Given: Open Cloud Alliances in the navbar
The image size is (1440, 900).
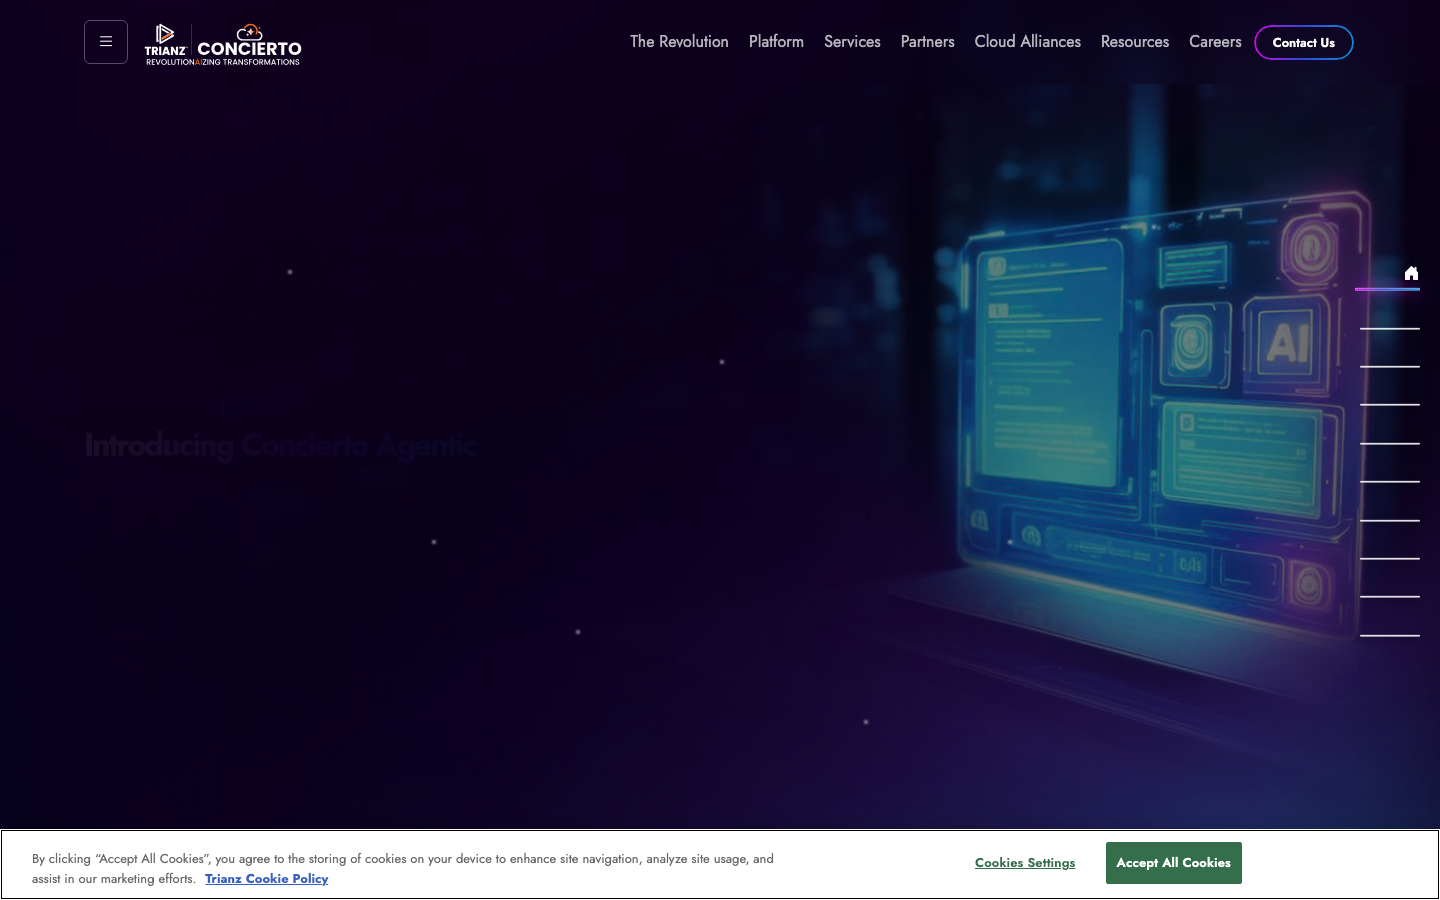Looking at the screenshot, I should (1028, 42).
